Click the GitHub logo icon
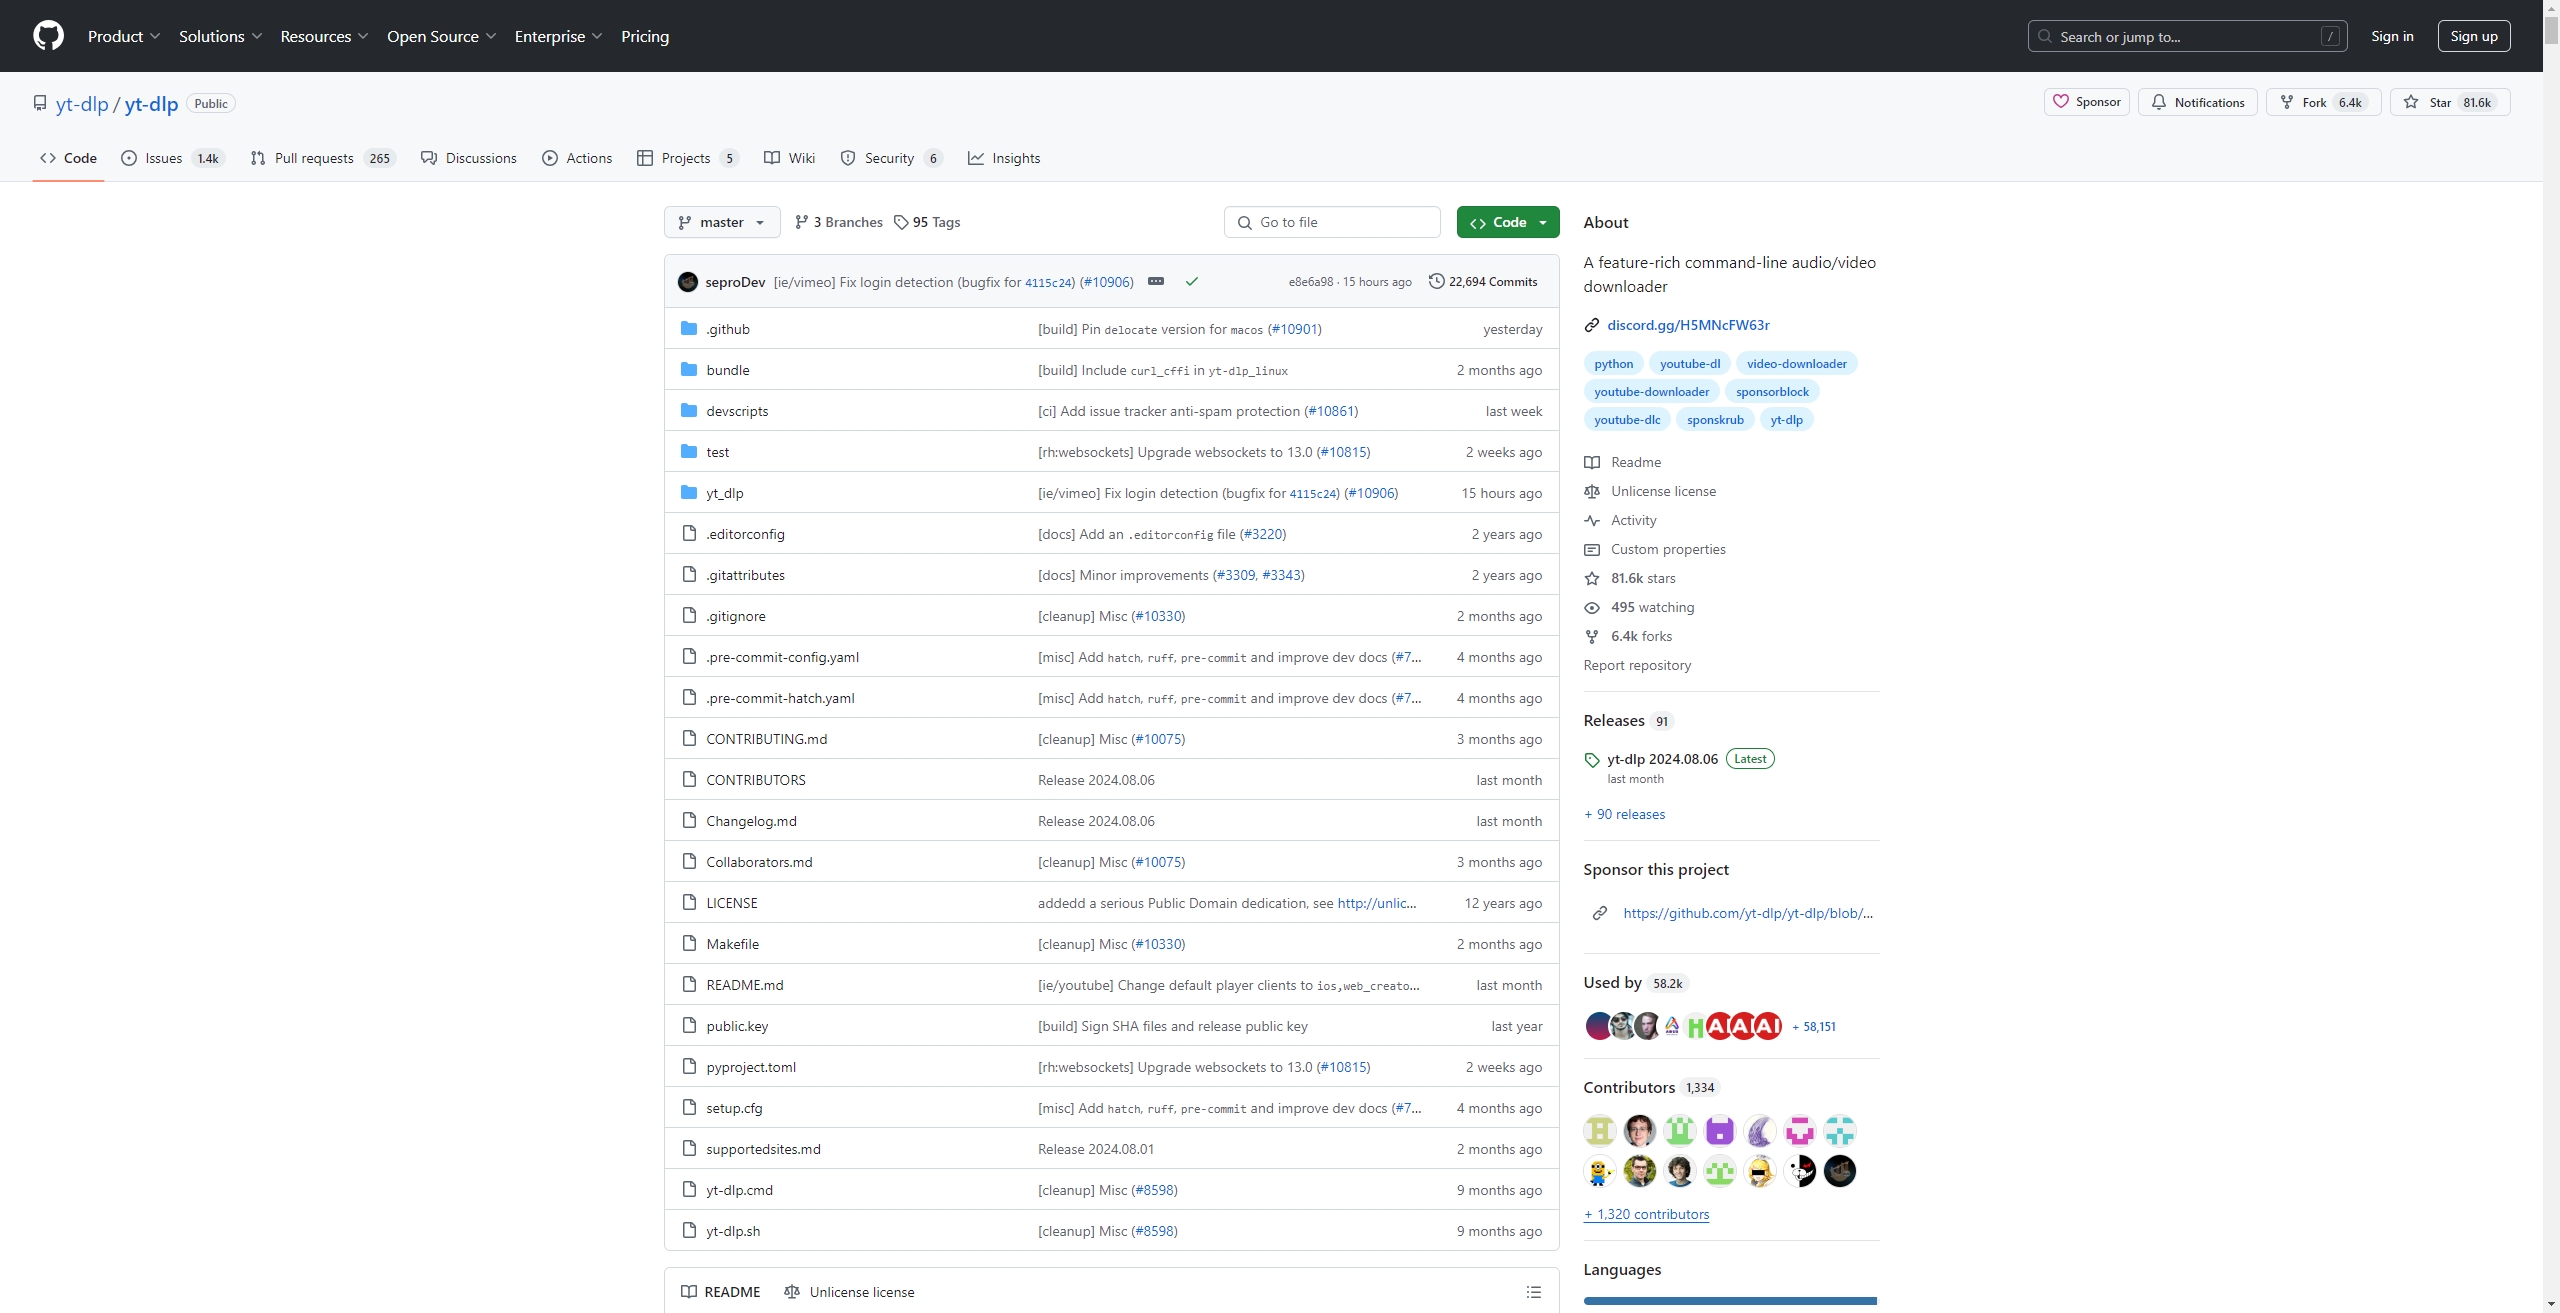Image resolution: width=2560 pixels, height=1313 pixels. coord(48,36)
